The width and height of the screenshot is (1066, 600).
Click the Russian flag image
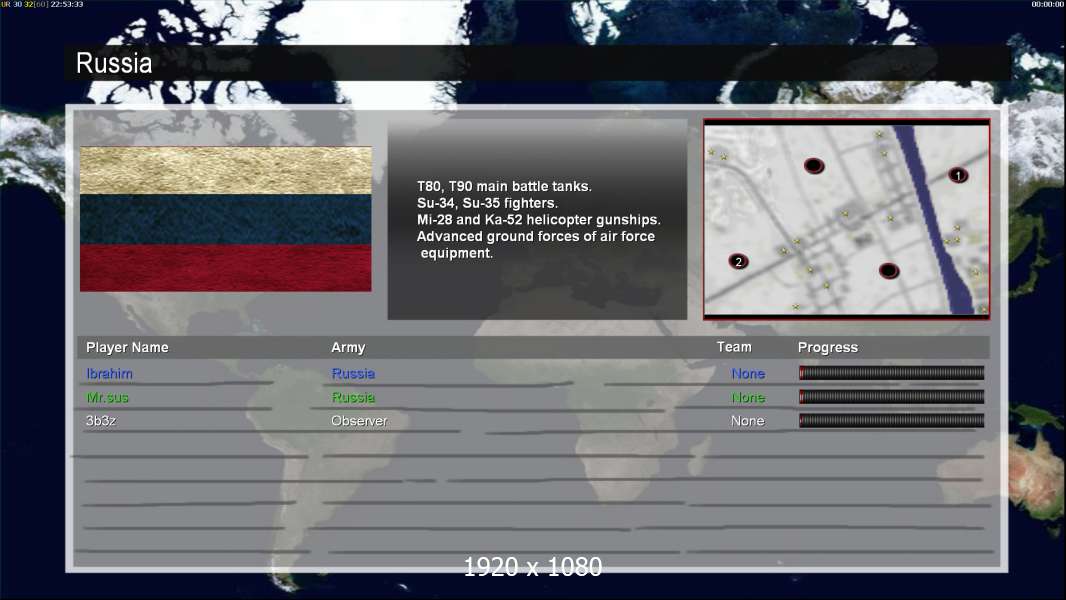point(226,219)
